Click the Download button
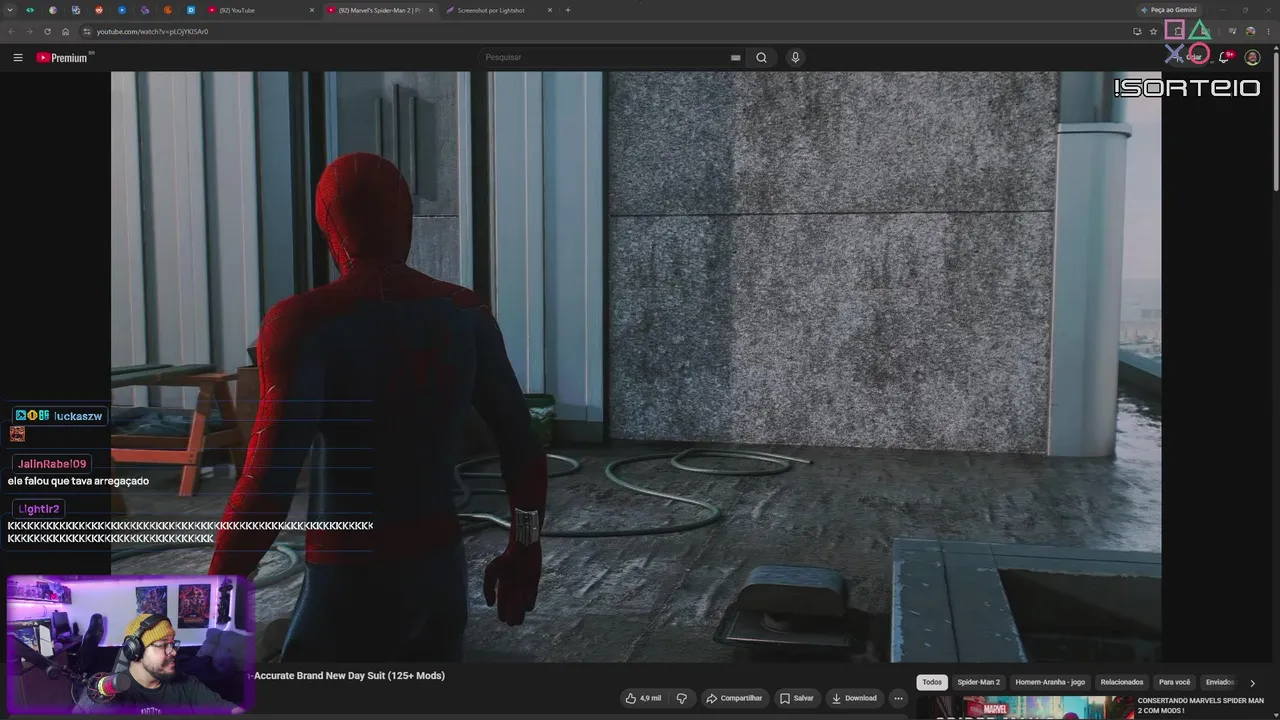This screenshot has height=720, width=1280. click(x=854, y=698)
